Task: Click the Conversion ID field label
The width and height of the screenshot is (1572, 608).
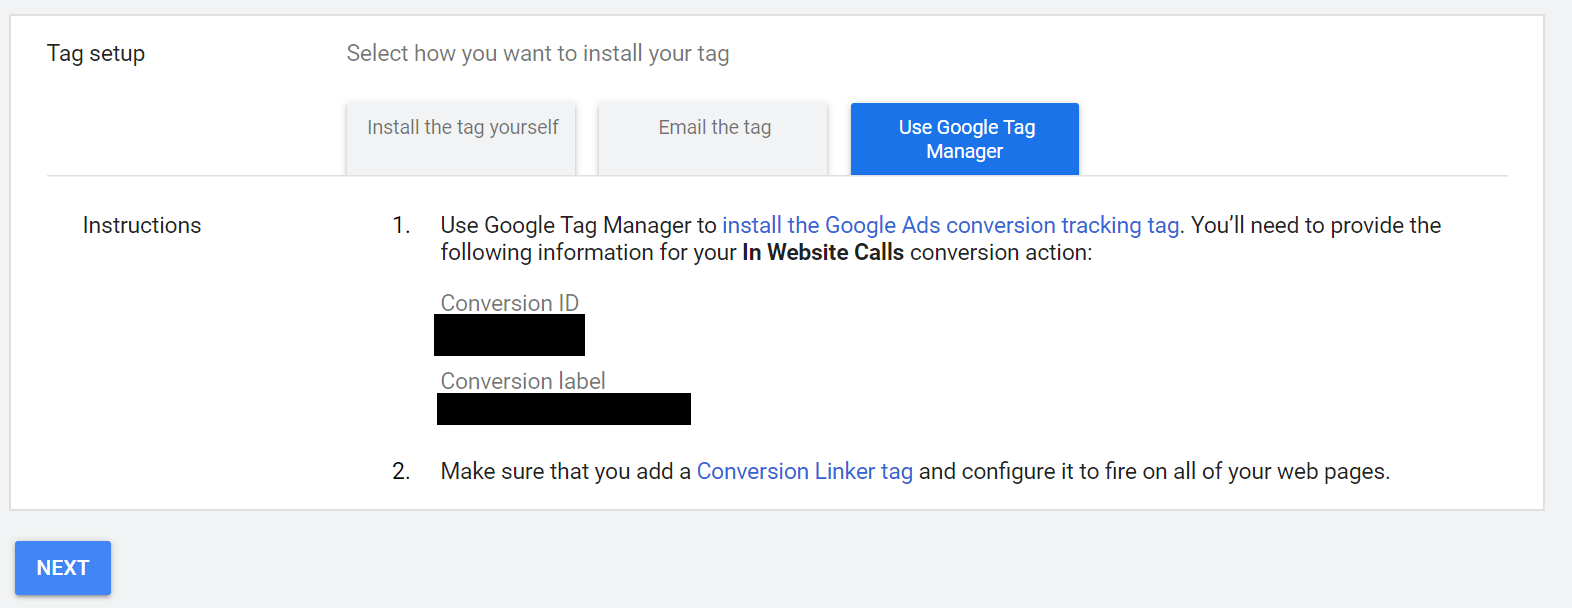Action: pyautogui.click(x=510, y=303)
